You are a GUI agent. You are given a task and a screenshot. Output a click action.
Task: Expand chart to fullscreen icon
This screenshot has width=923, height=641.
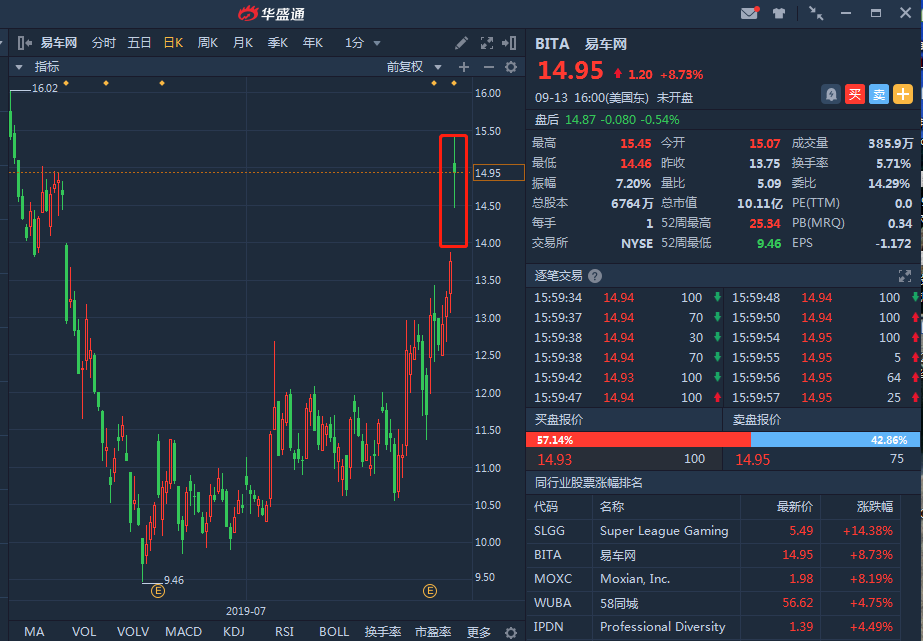pyautogui.click(x=487, y=43)
